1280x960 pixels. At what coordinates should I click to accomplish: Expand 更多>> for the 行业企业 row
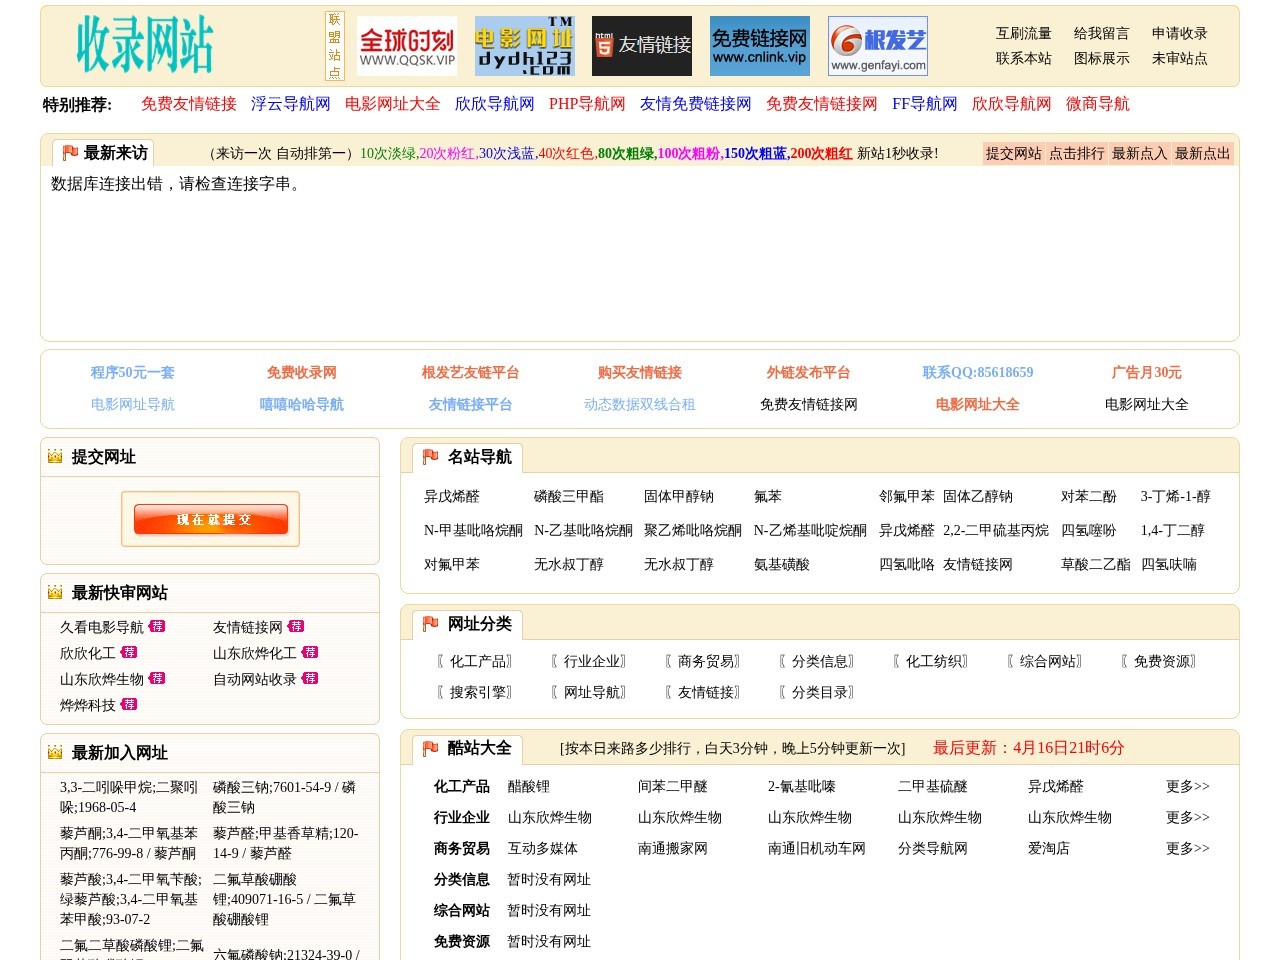click(x=1188, y=817)
